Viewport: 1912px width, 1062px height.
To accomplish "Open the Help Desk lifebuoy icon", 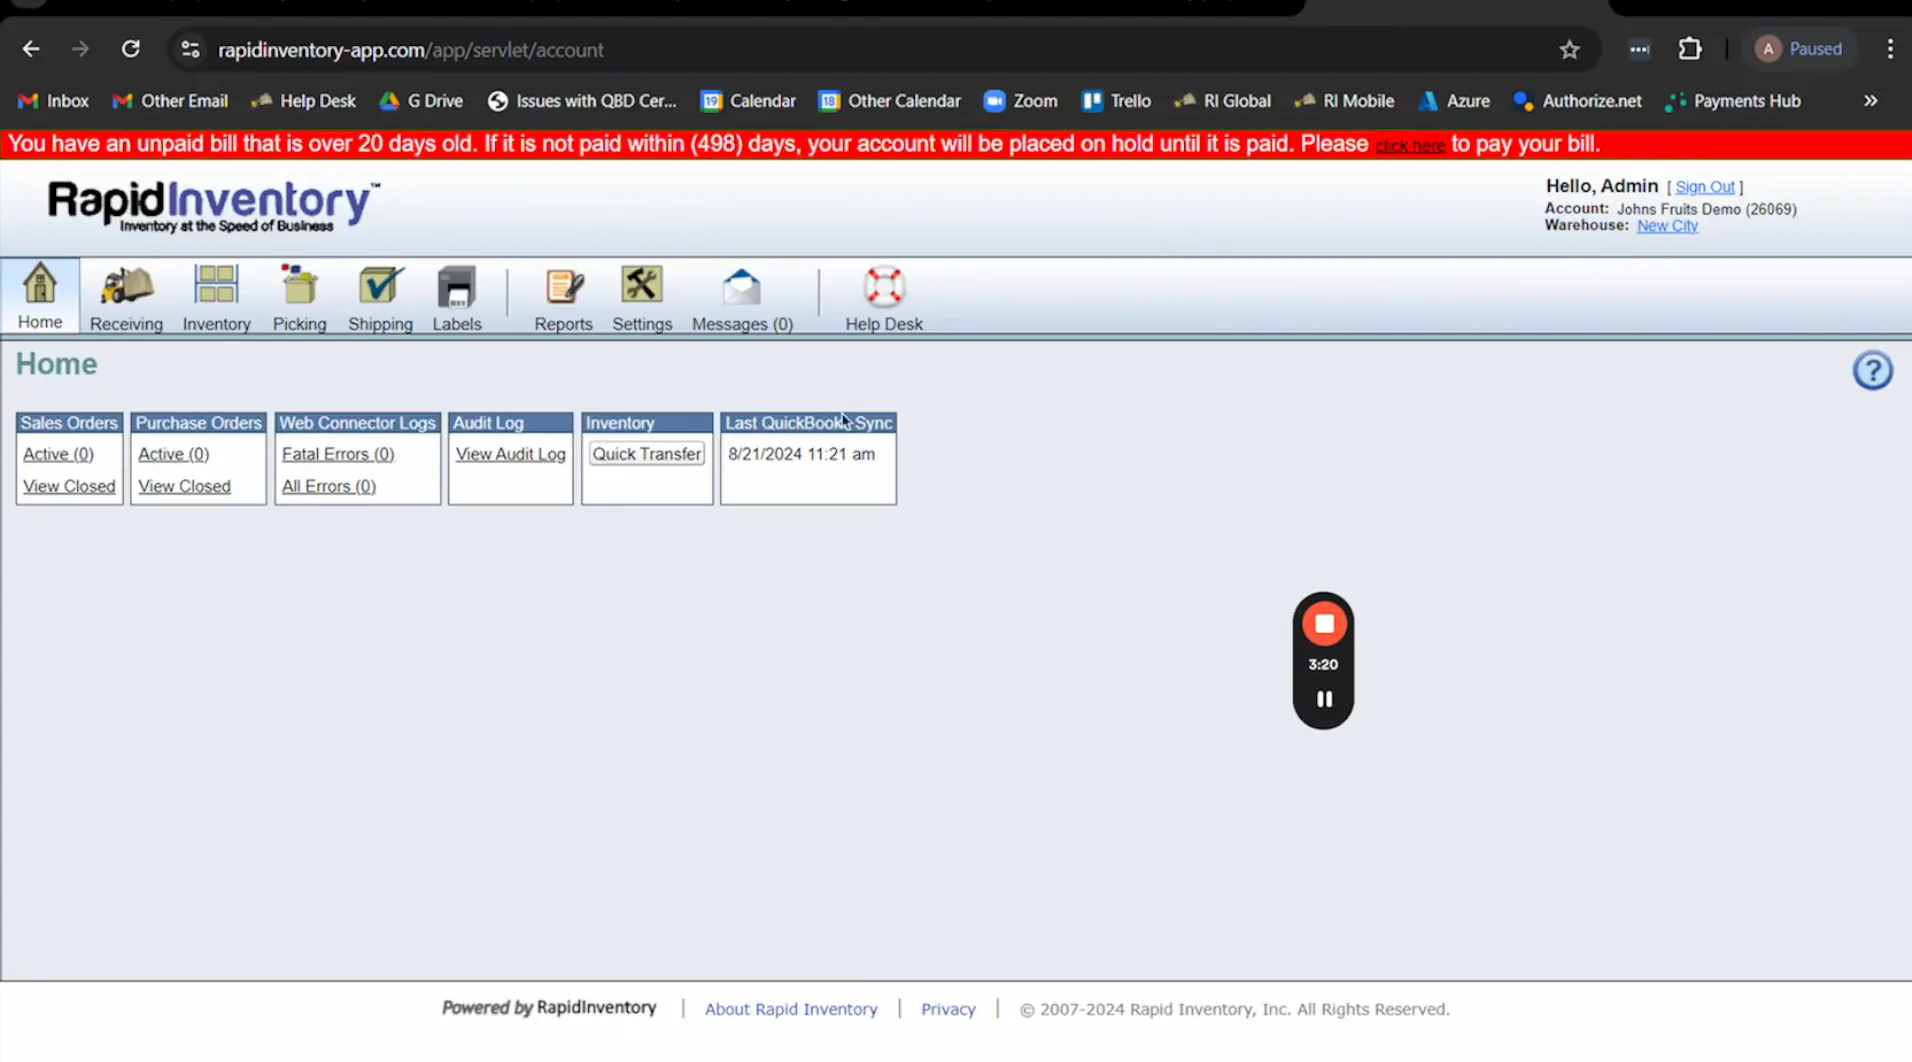I will (884, 298).
